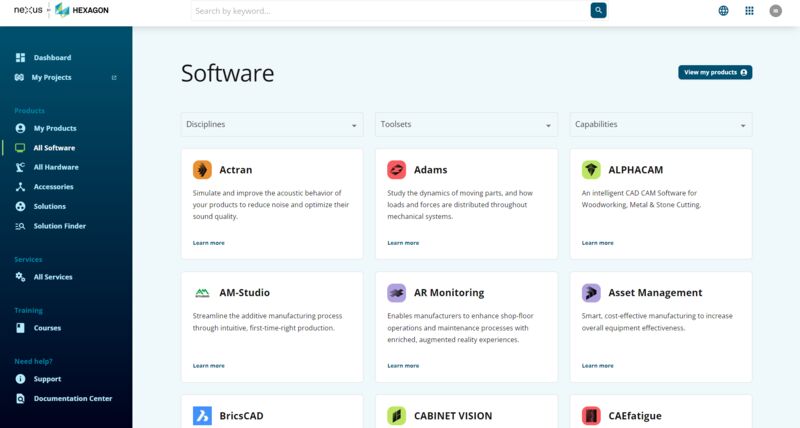This screenshot has height=428, width=800.
Task: Go to My Projects in sidebar
Action: [x=51, y=78]
